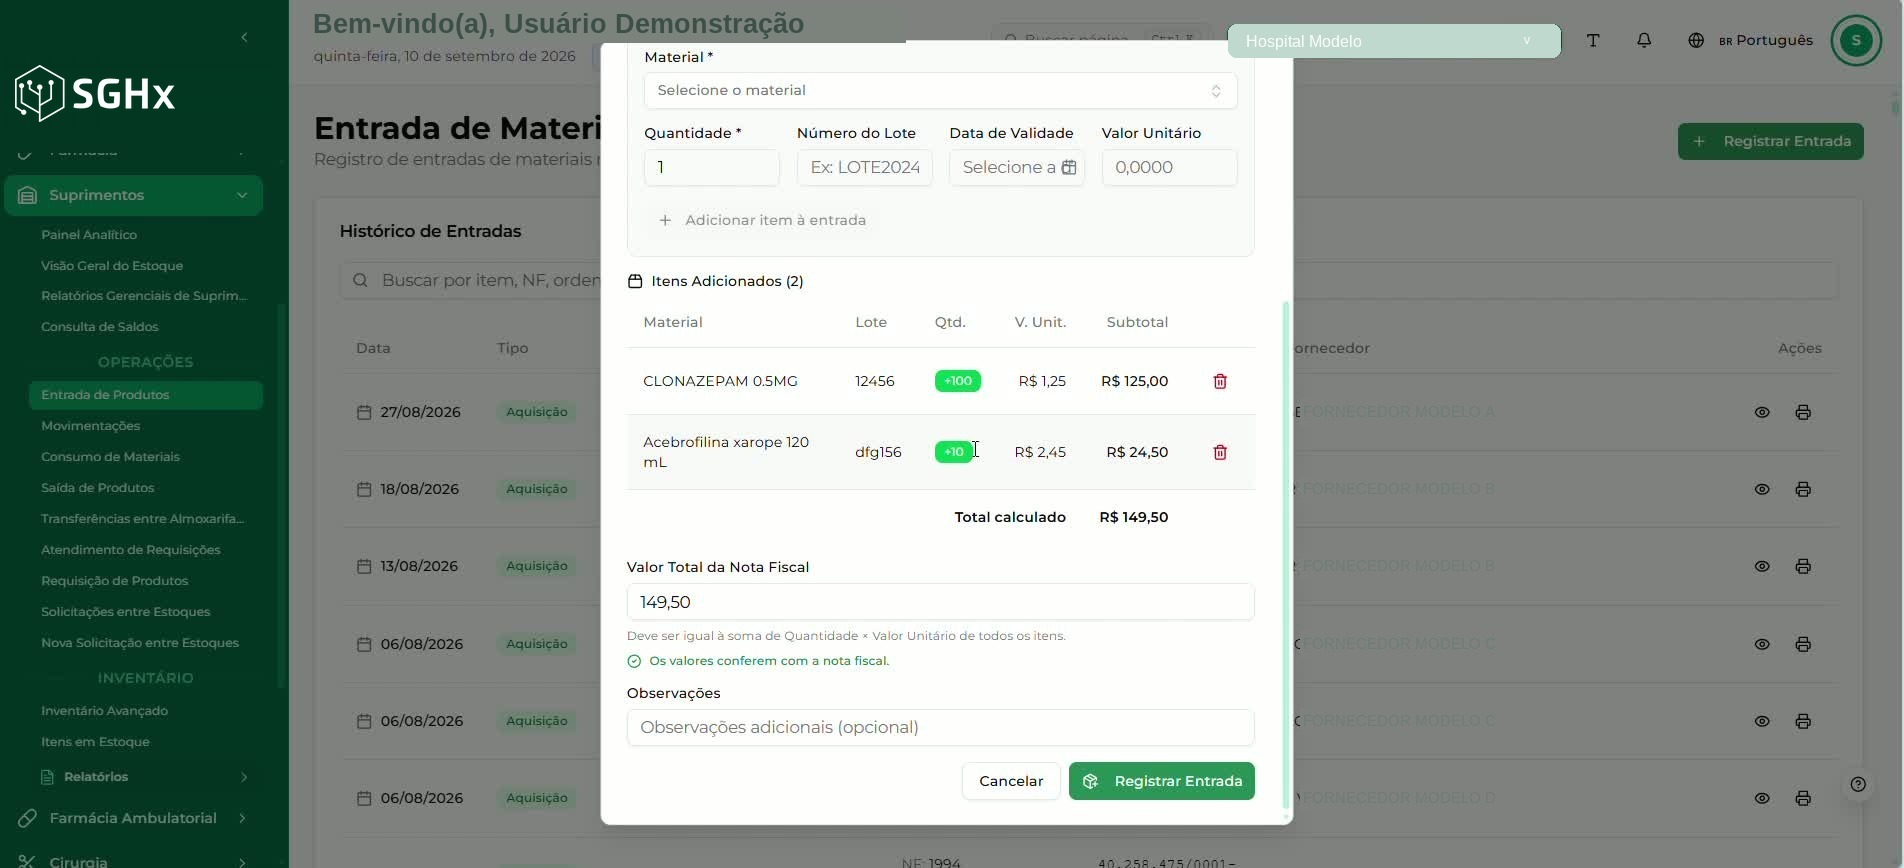Click Adicionar item à entrada
The width and height of the screenshot is (1904, 868).
762,220
